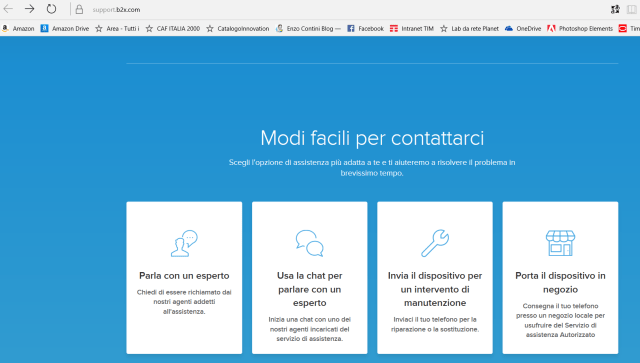This screenshot has width=640, height=363.
Task: Click the storefront shop icon
Action: (x=560, y=243)
